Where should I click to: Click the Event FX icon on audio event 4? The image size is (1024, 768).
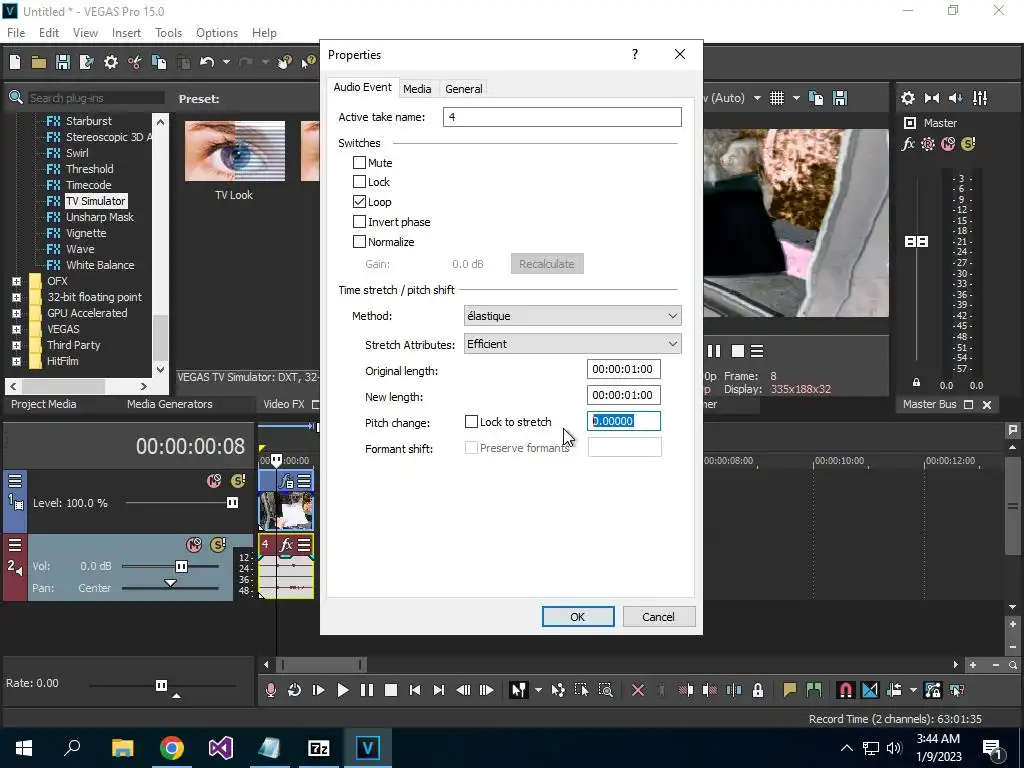coord(286,545)
